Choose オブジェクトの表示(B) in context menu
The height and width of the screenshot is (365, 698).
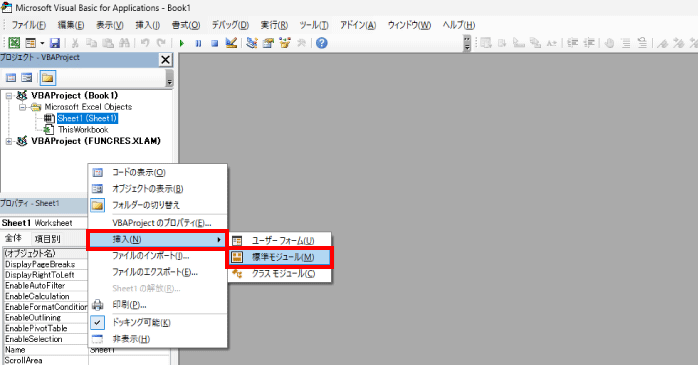click(158, 189)
